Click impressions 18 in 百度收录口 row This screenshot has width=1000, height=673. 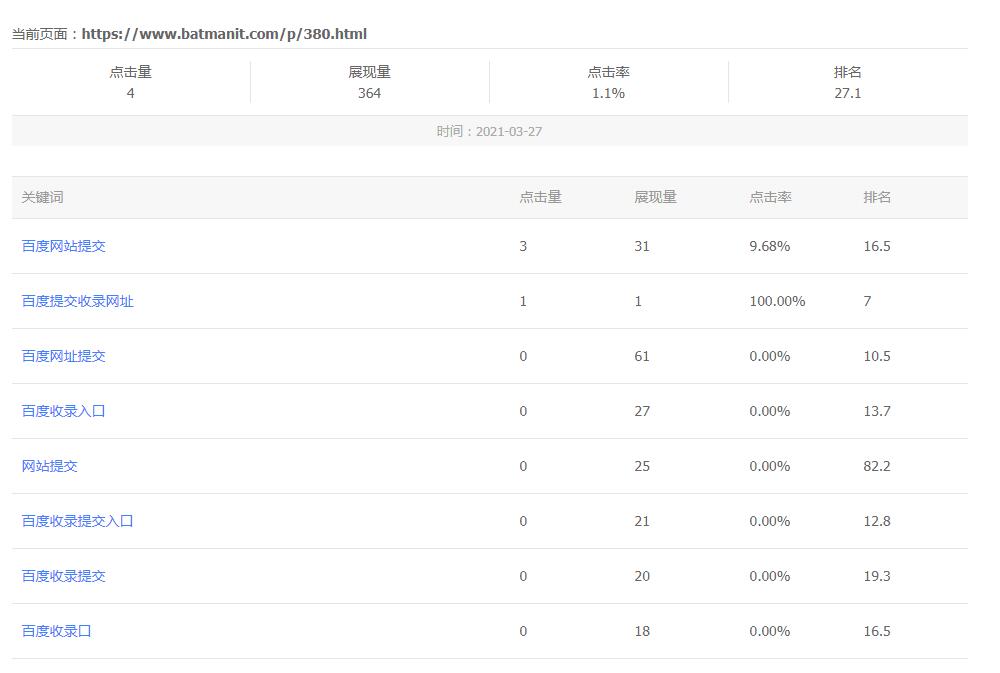642,631
